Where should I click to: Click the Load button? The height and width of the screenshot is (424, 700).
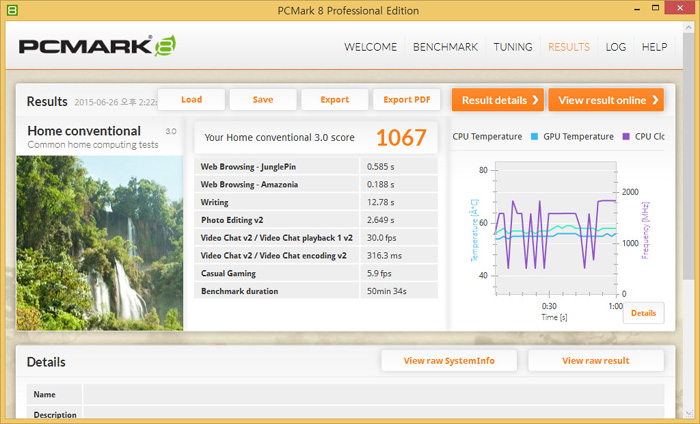(192, 100)
